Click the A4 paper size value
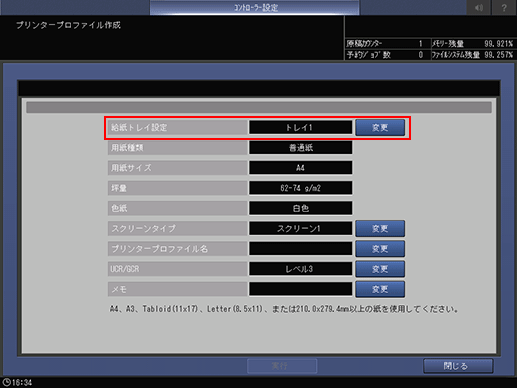517x388 pixels. (x=301, y=168)
